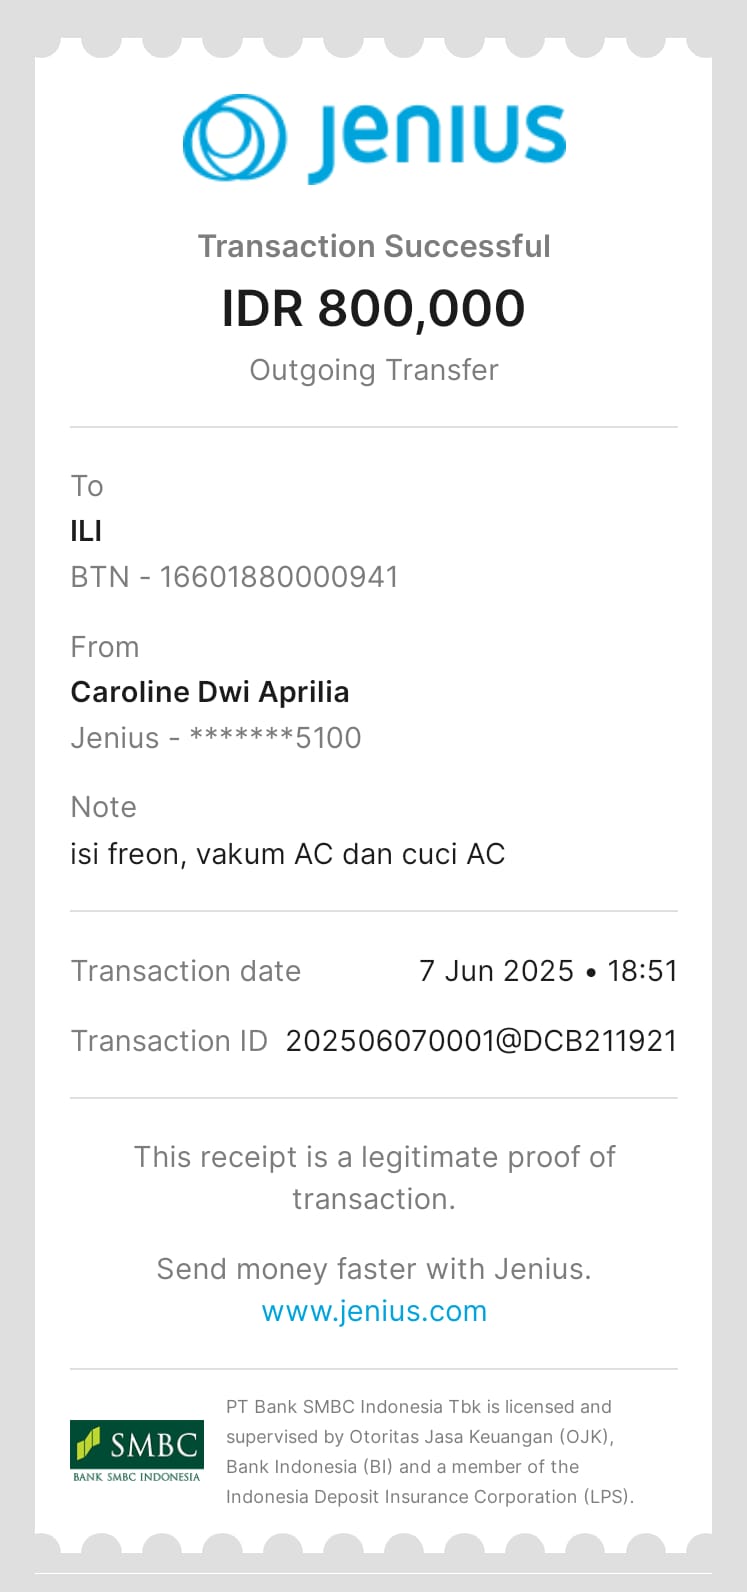Screen dimensions: 747x1592
Task: Click the "Note" field label
Action: point(103,807)
